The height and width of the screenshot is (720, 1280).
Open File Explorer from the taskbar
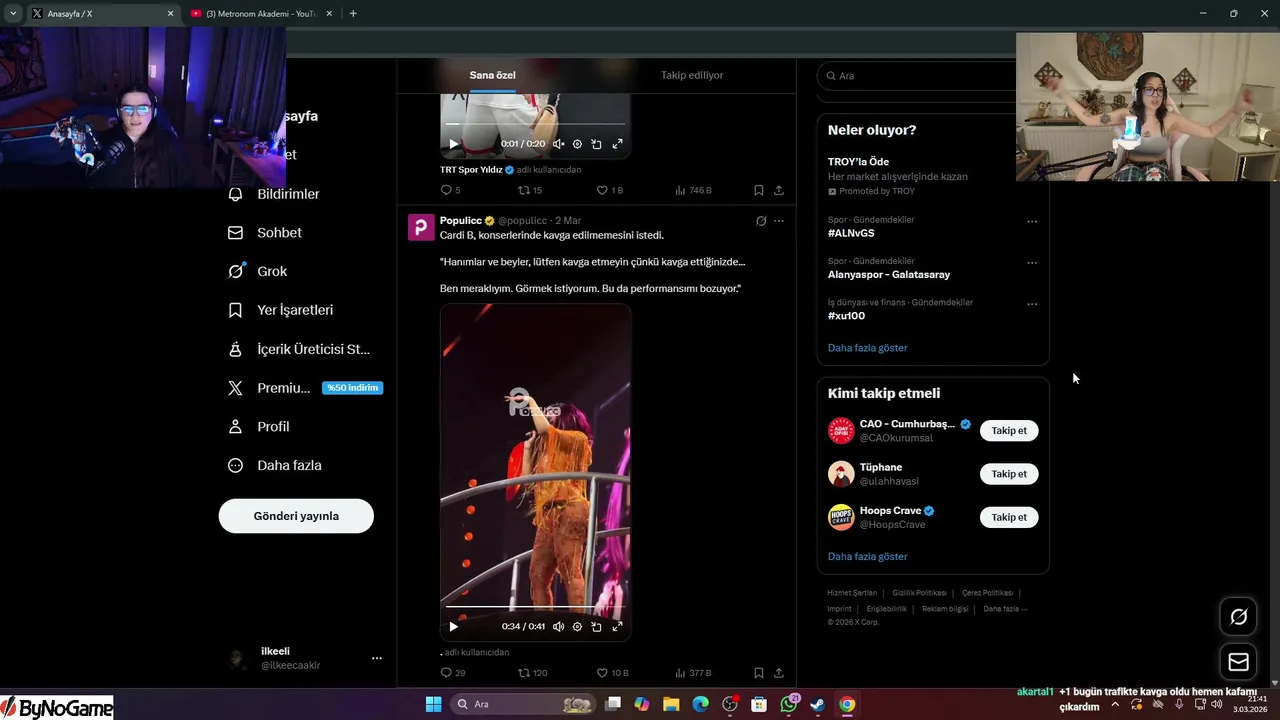click(x=671, y=704)
